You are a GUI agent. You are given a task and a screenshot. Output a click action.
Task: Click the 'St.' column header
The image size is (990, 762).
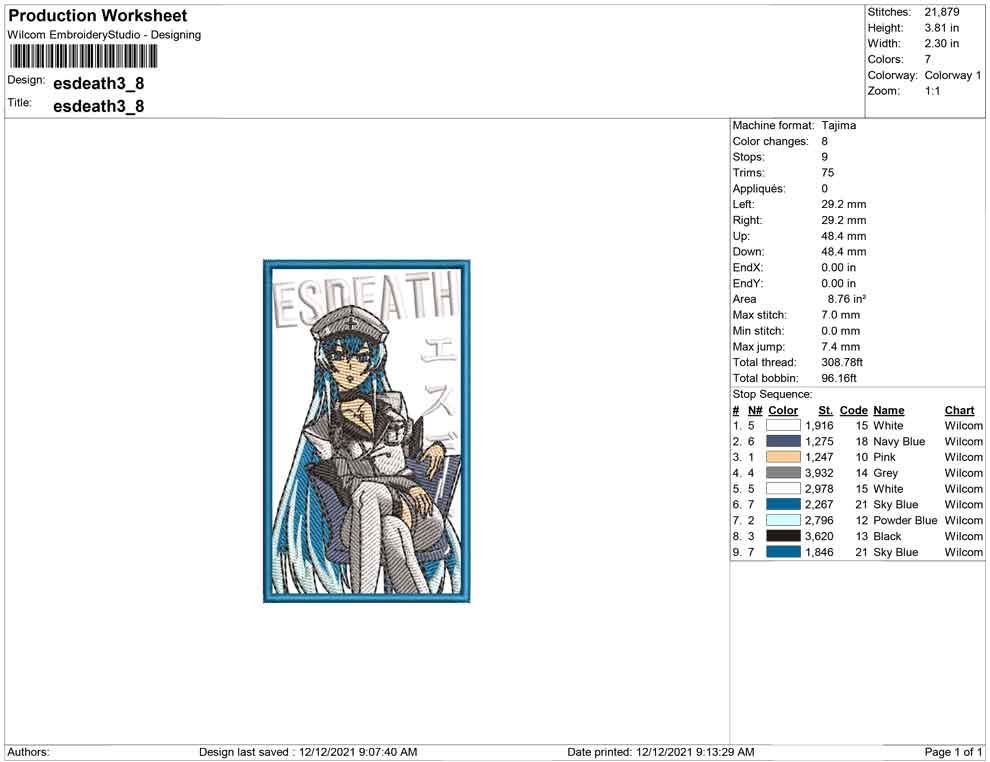[x=825, y=410]
